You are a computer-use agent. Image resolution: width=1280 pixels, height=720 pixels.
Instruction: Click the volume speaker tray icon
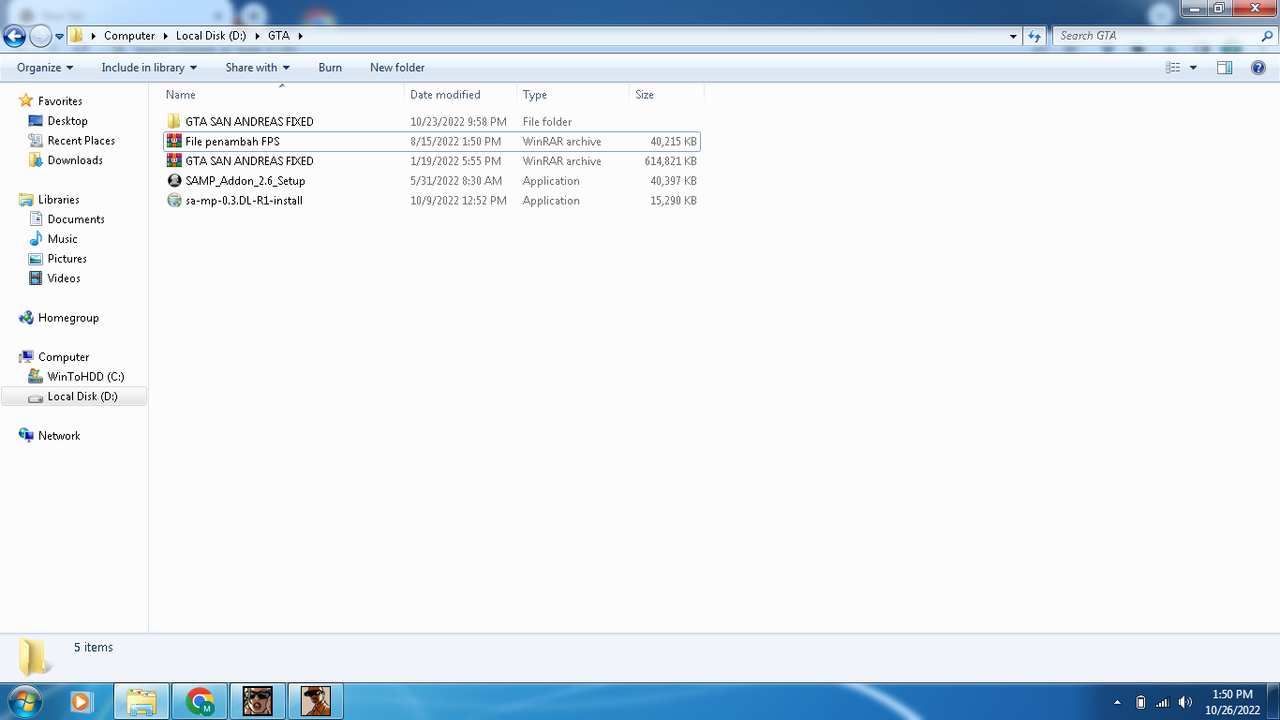[1185, 702]
